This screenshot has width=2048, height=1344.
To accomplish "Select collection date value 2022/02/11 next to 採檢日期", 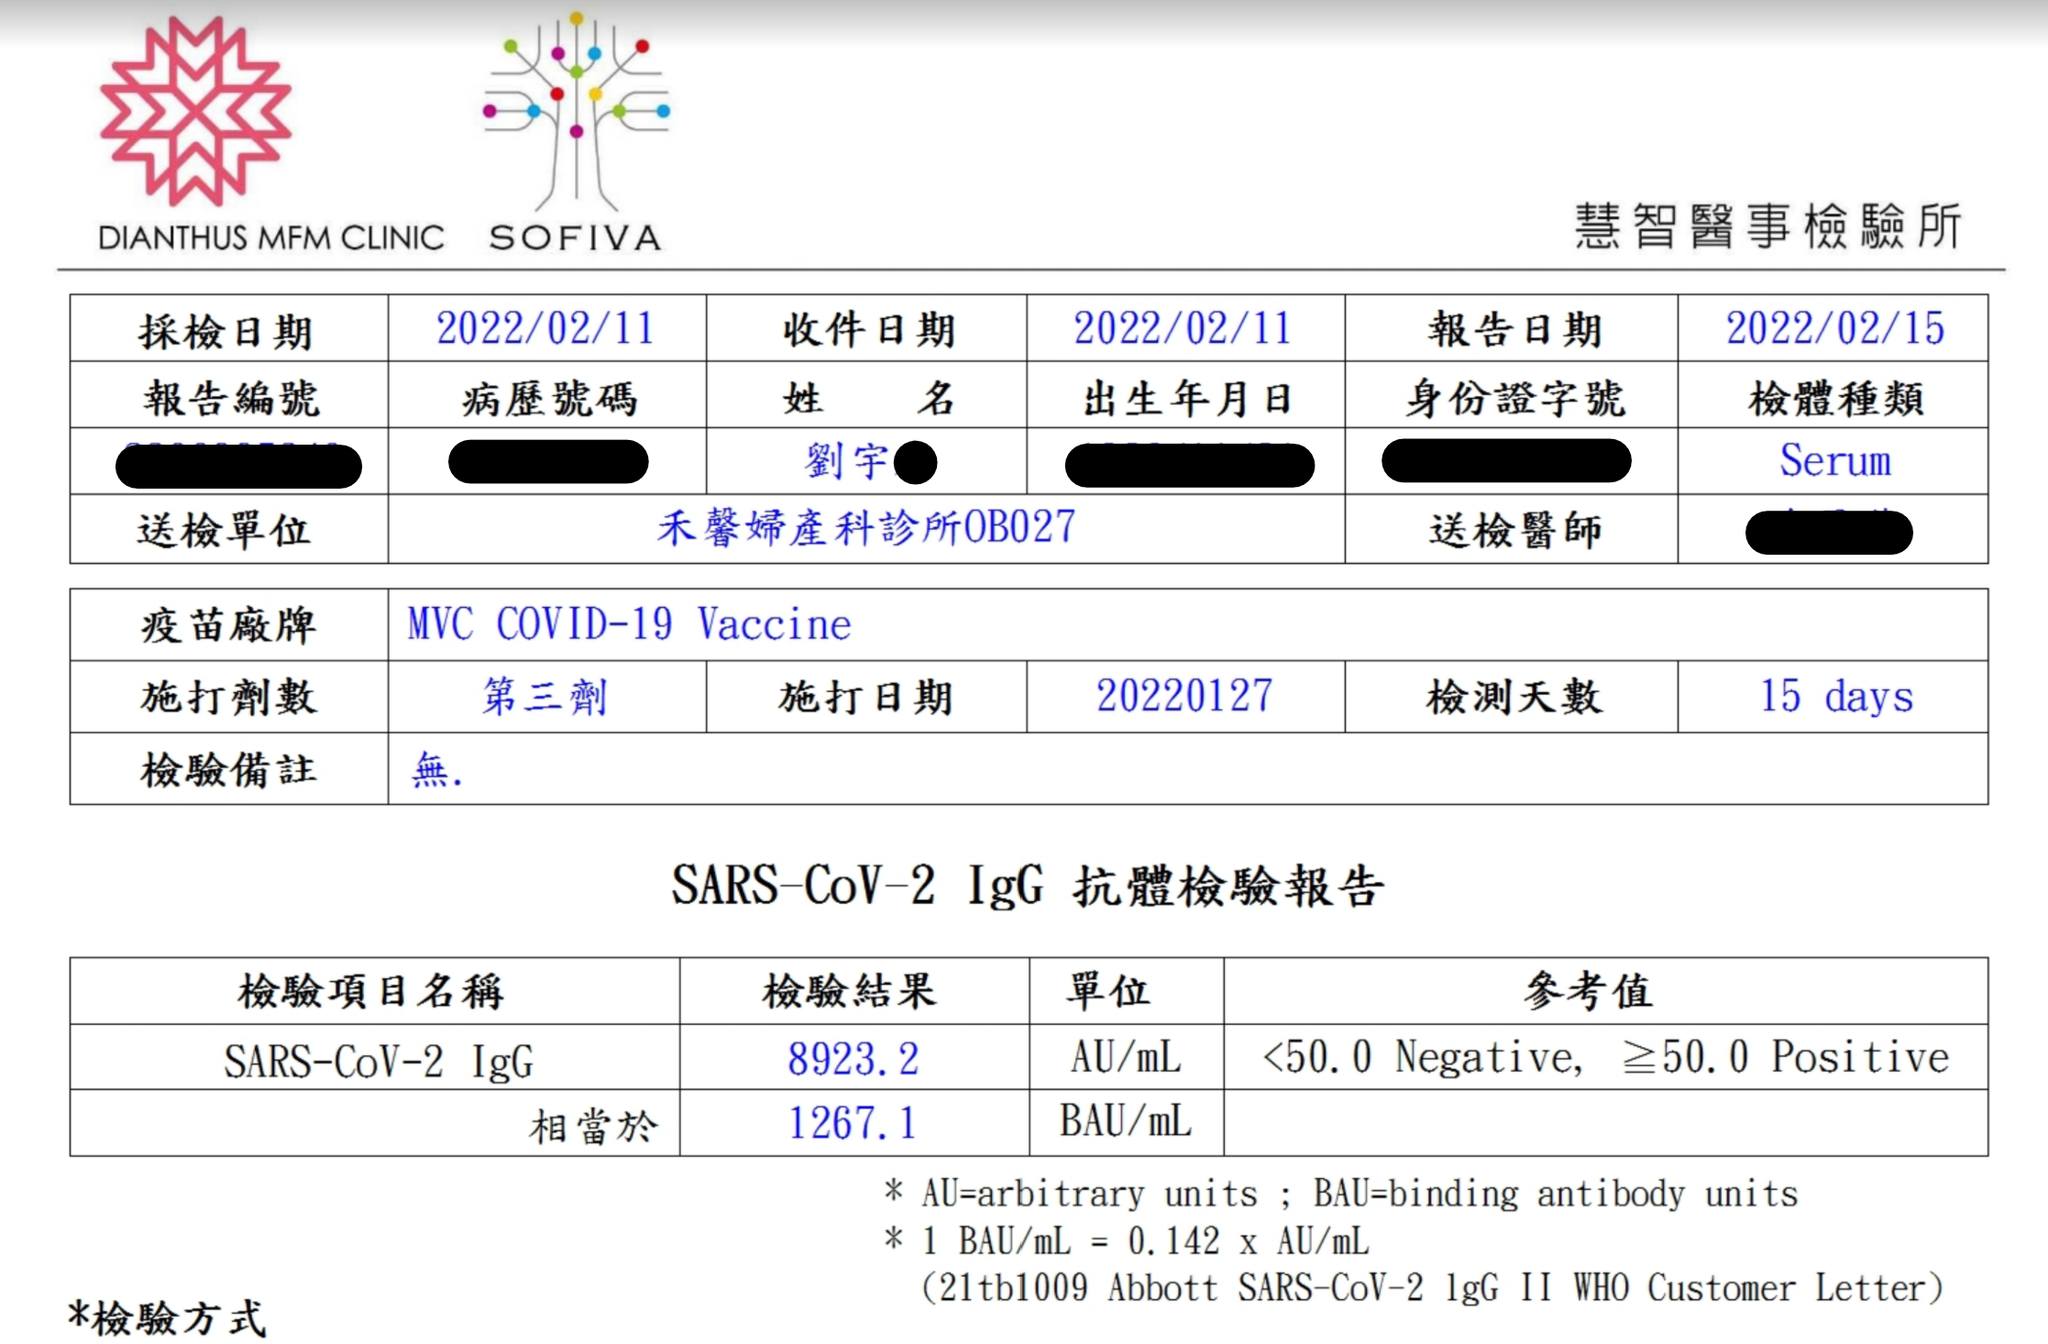I will click(545, 328).
